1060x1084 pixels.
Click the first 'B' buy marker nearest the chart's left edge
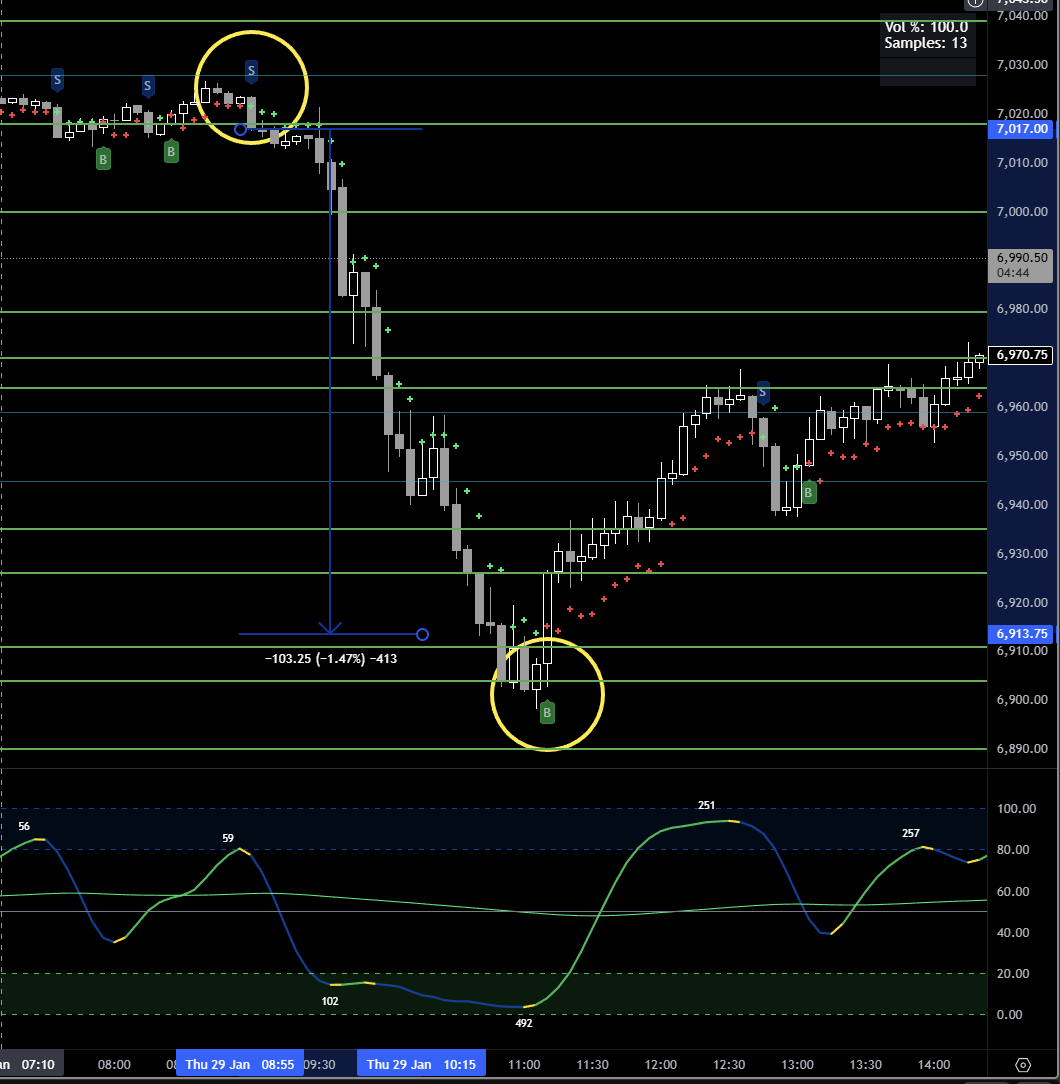tap(103, 159)
